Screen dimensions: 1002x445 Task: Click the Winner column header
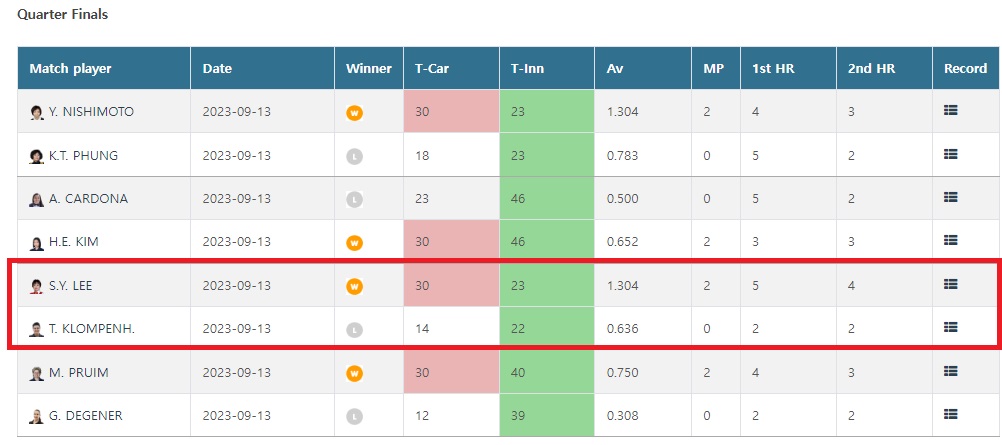pos(369,68)
